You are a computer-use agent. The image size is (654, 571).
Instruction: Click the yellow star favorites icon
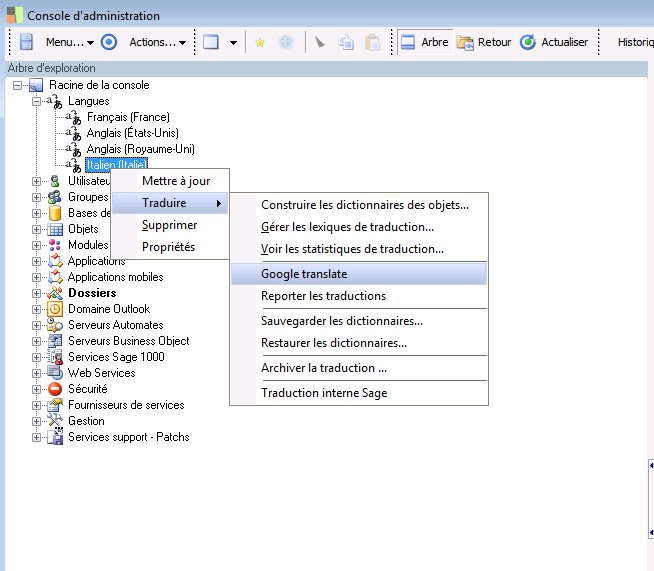(260, 43)
